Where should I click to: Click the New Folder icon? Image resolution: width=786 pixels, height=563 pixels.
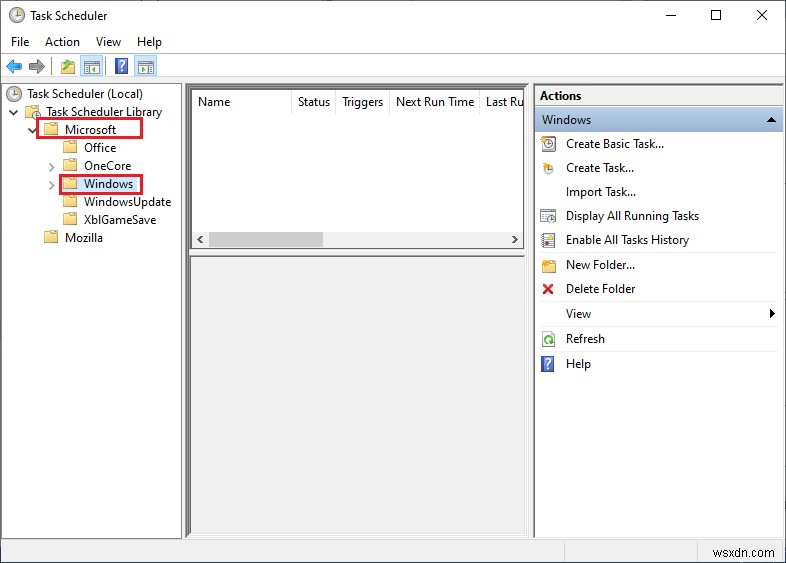(549, 265)
